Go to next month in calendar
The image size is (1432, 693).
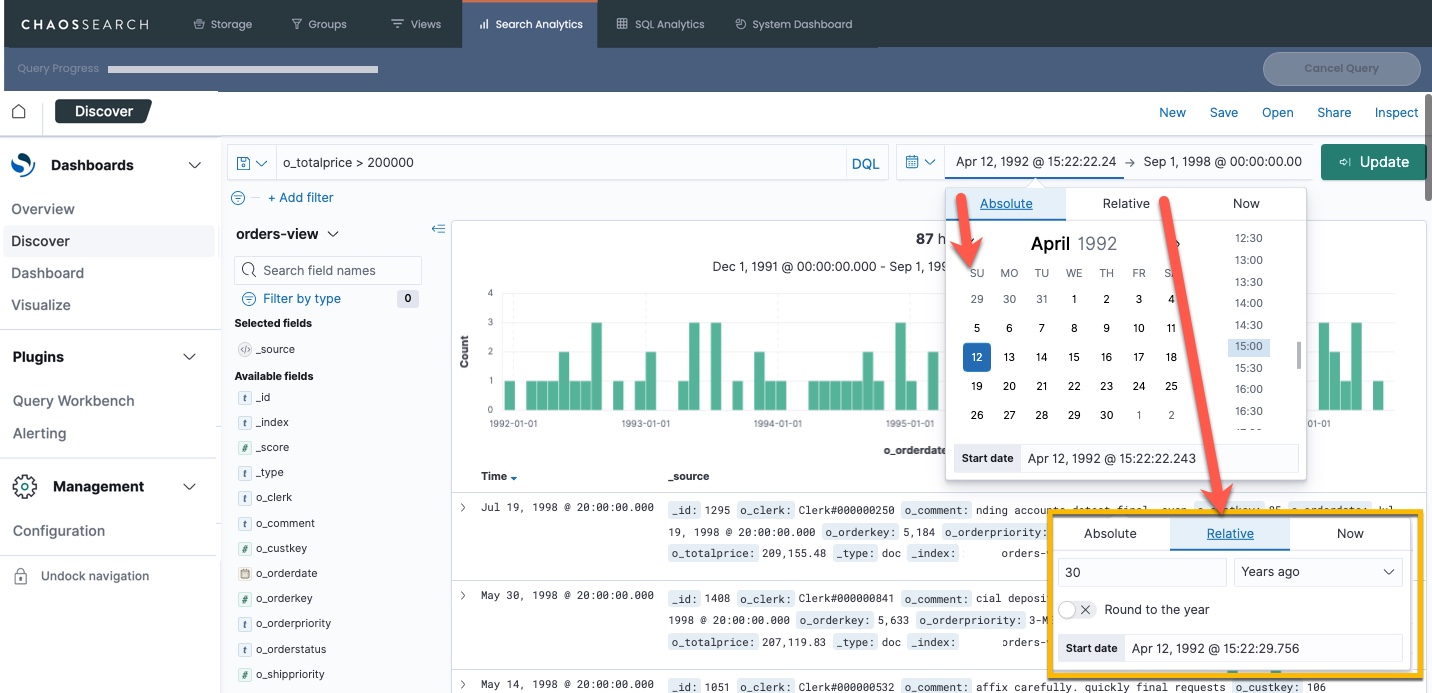click(1178, 243)
